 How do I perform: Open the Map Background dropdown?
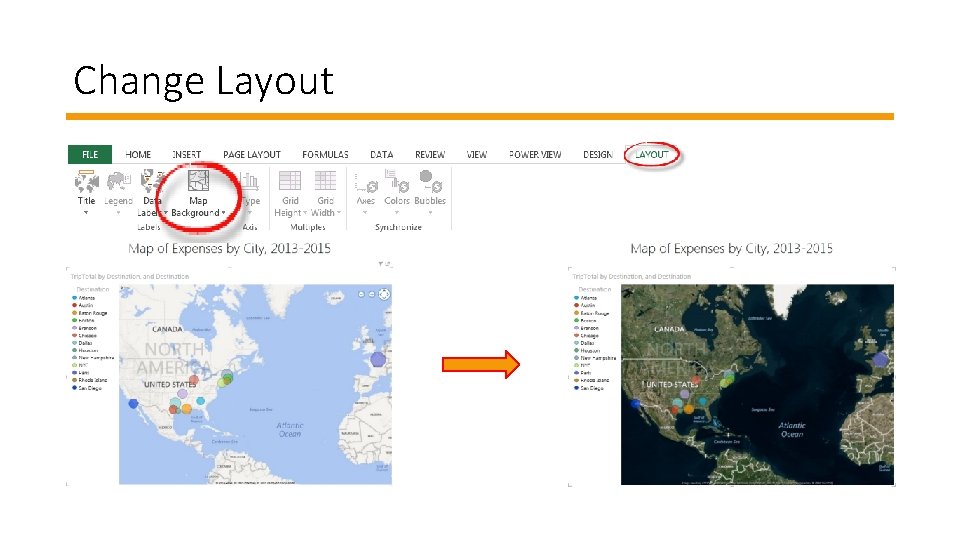(198, 193)
